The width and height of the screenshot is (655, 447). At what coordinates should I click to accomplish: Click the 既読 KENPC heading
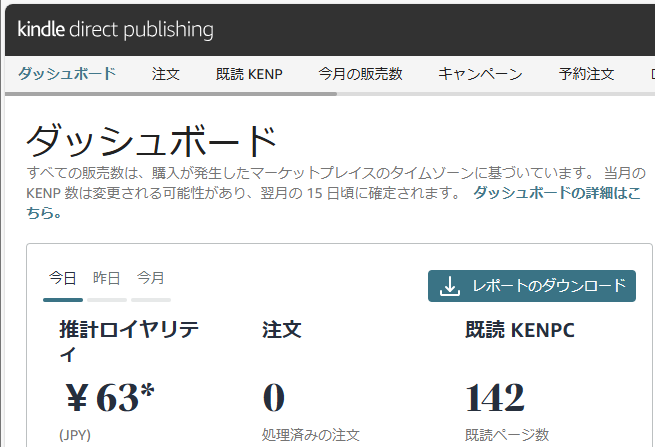(520, 330)
